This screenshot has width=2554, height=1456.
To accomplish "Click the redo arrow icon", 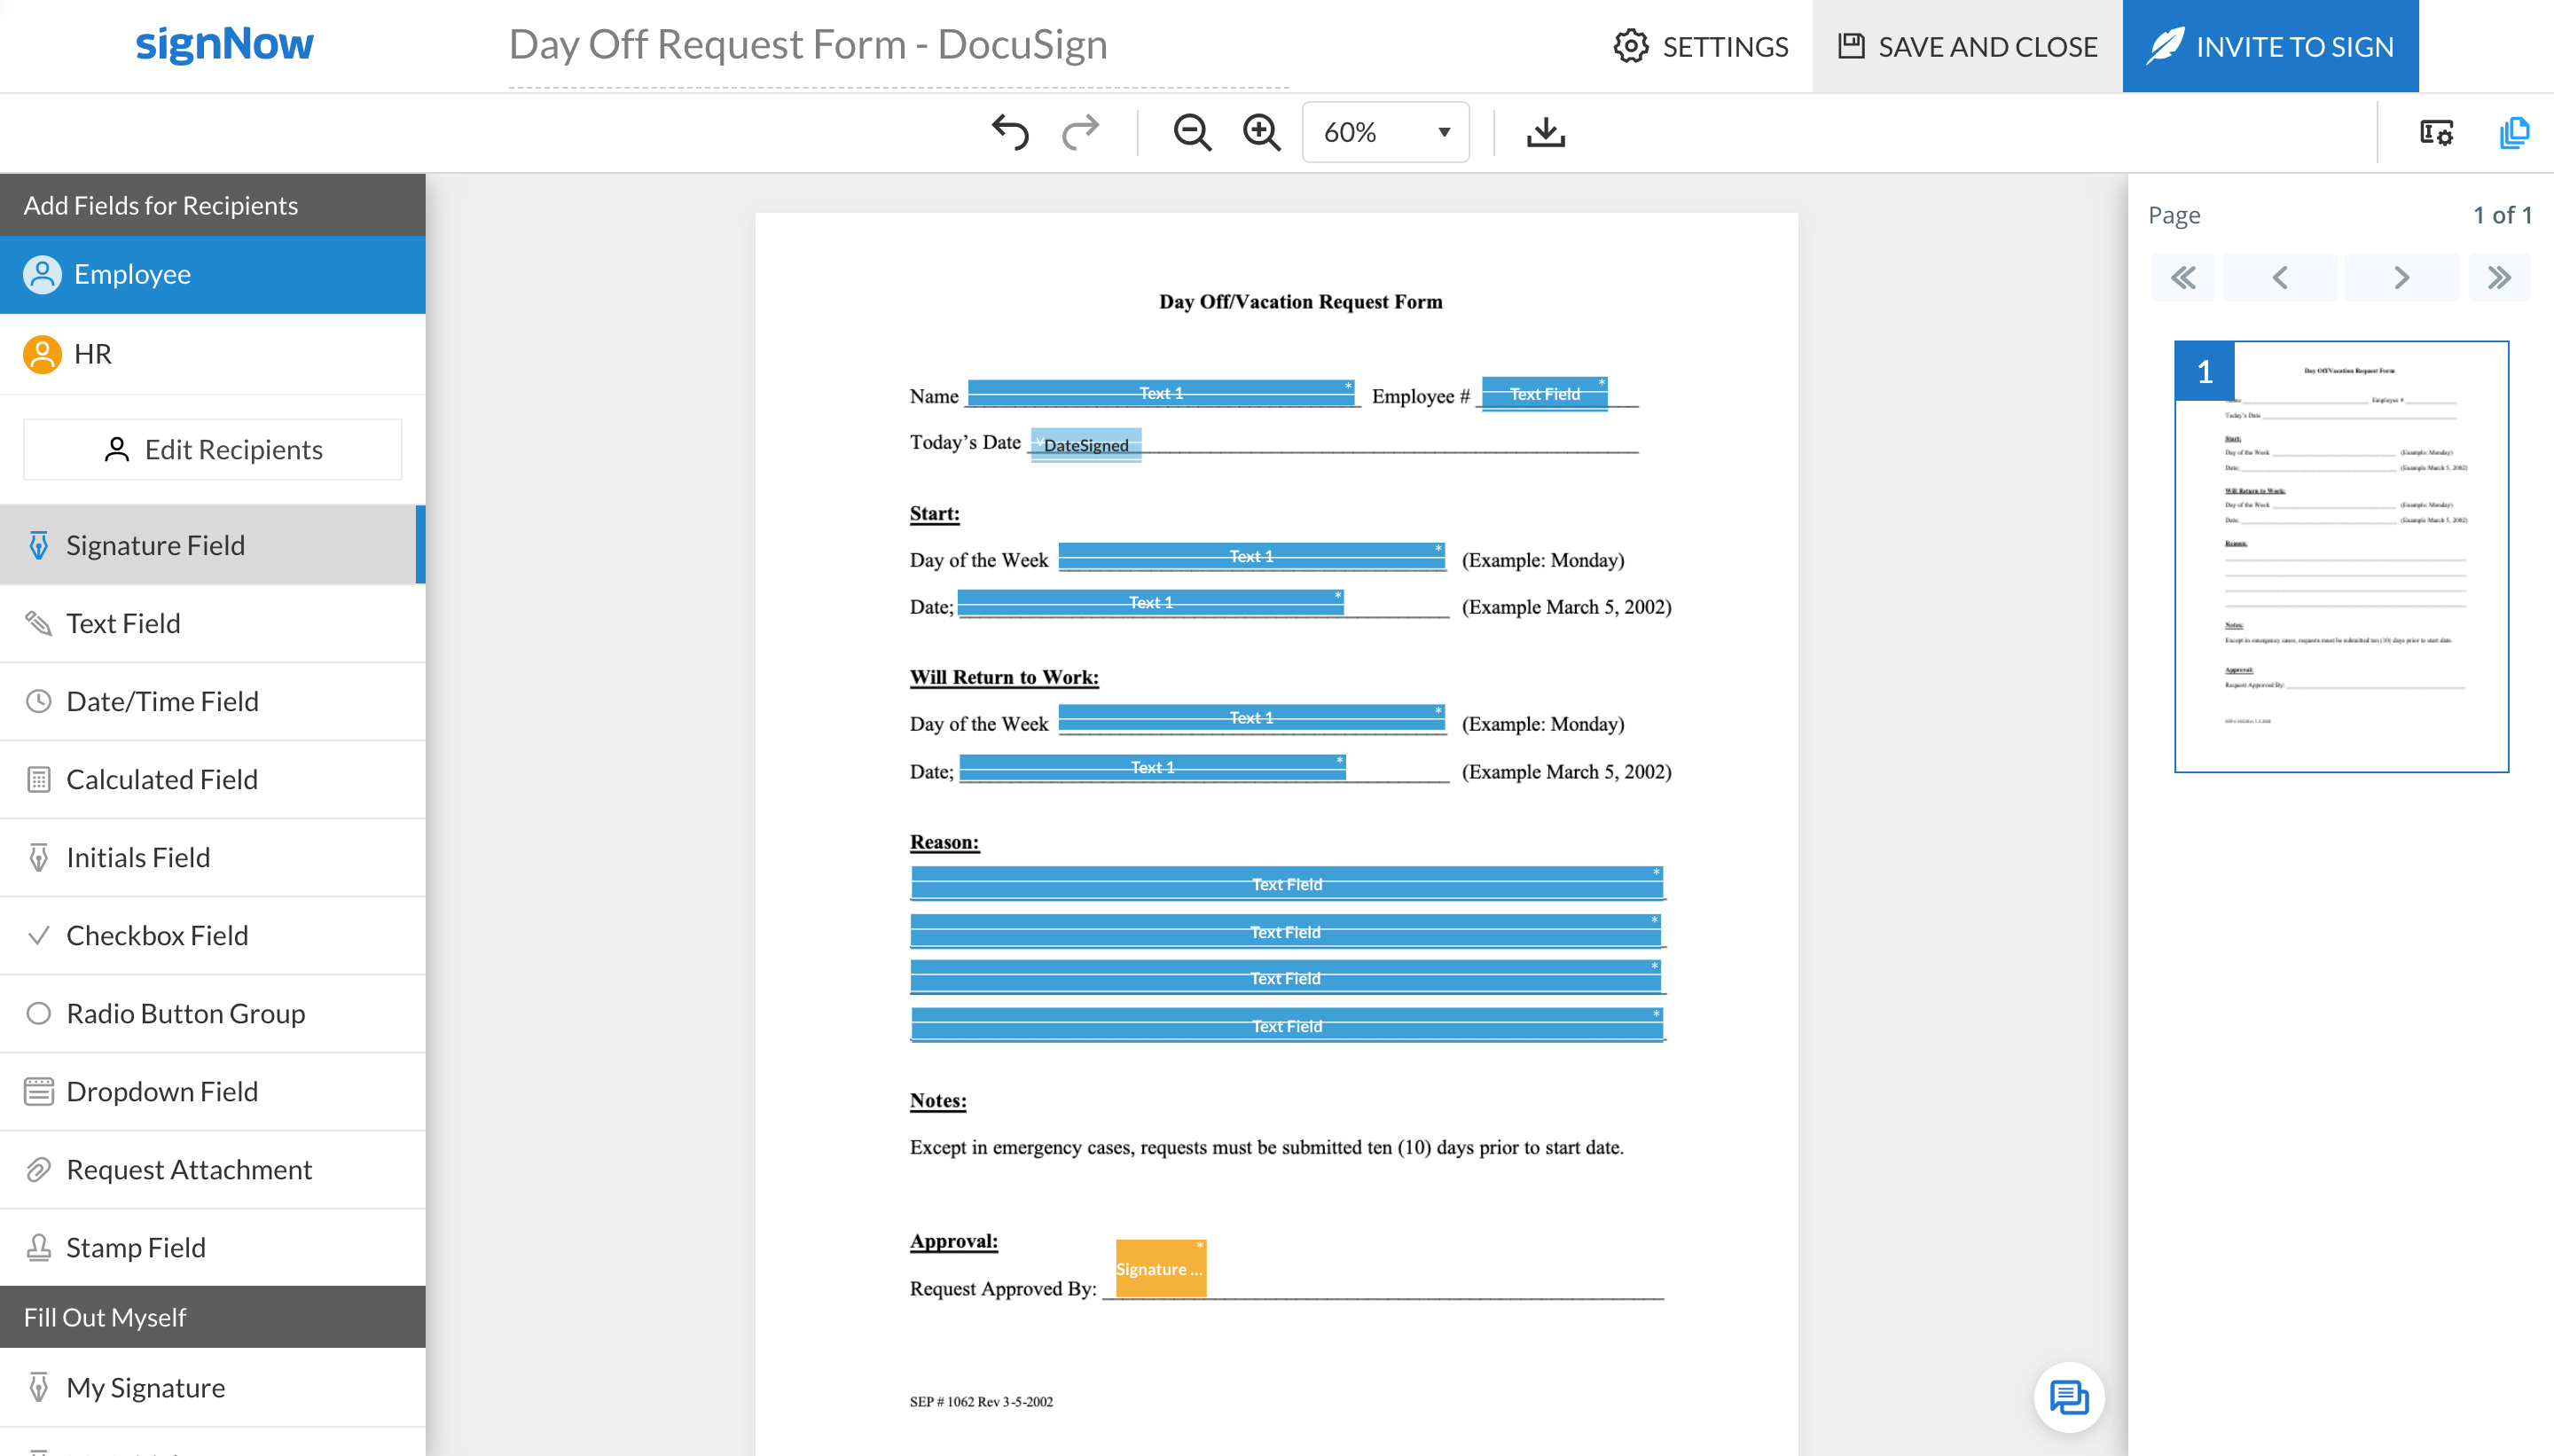I will pyautogui.click(x=1080, y=132).
